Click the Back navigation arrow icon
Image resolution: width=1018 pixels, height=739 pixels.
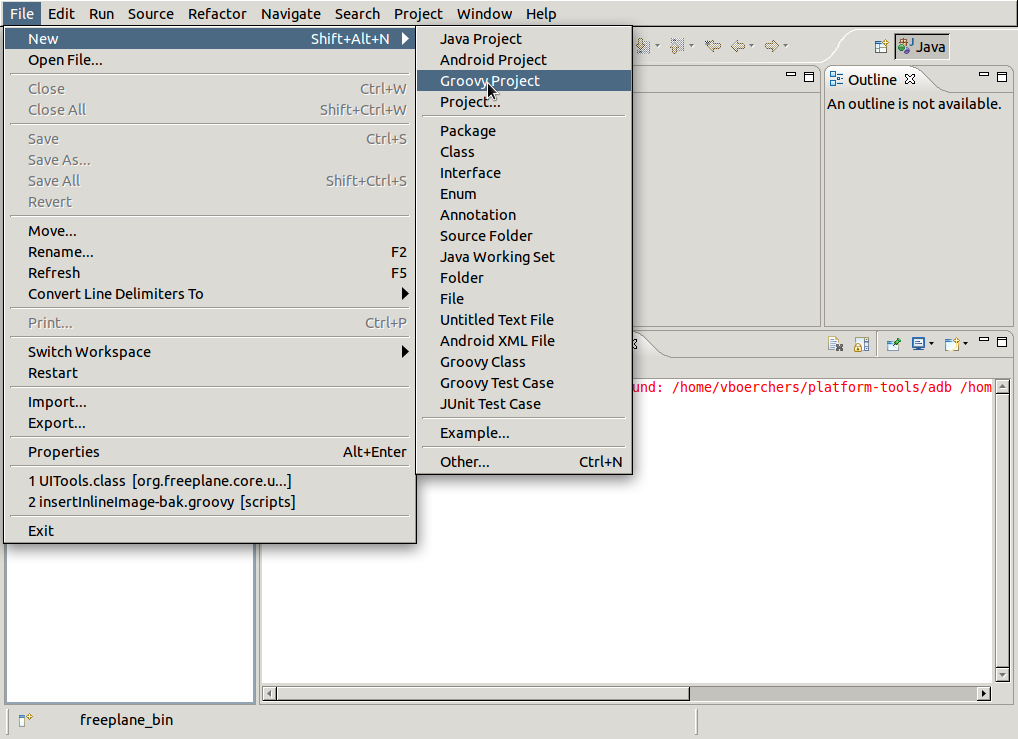point(737,46)
